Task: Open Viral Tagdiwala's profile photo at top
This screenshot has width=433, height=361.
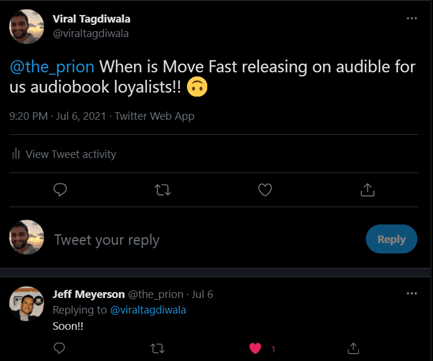Action: [x=26, y=26]
